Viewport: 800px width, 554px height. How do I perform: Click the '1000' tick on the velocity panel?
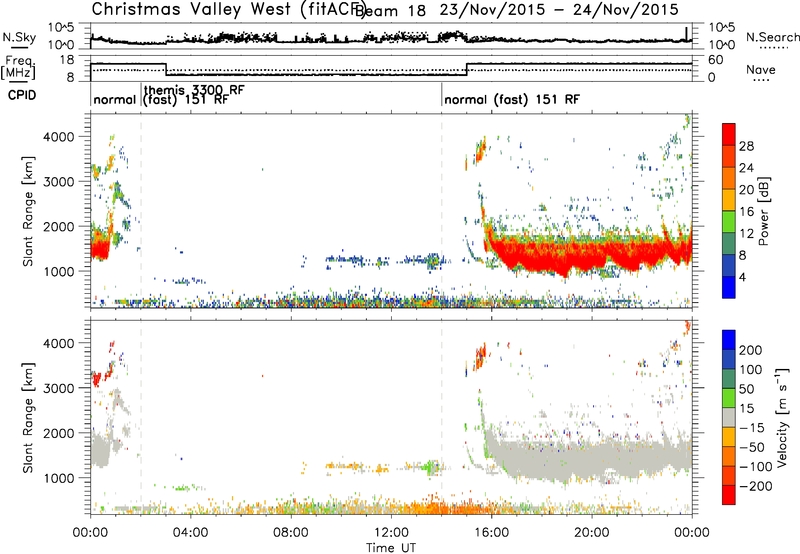point(58,478)
